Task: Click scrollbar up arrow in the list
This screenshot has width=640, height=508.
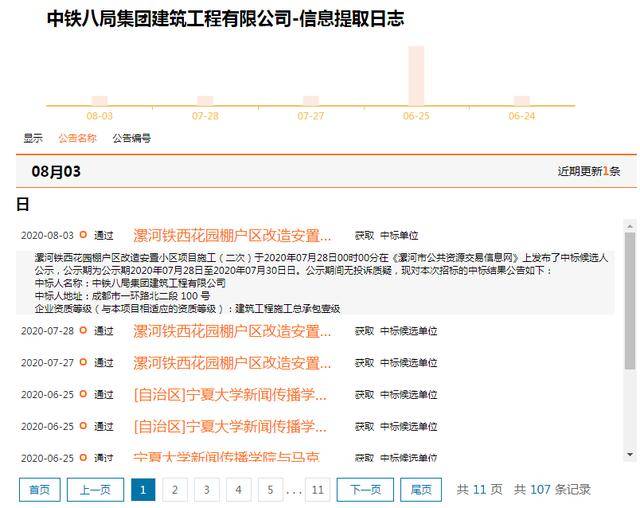Action: [630, 226]
